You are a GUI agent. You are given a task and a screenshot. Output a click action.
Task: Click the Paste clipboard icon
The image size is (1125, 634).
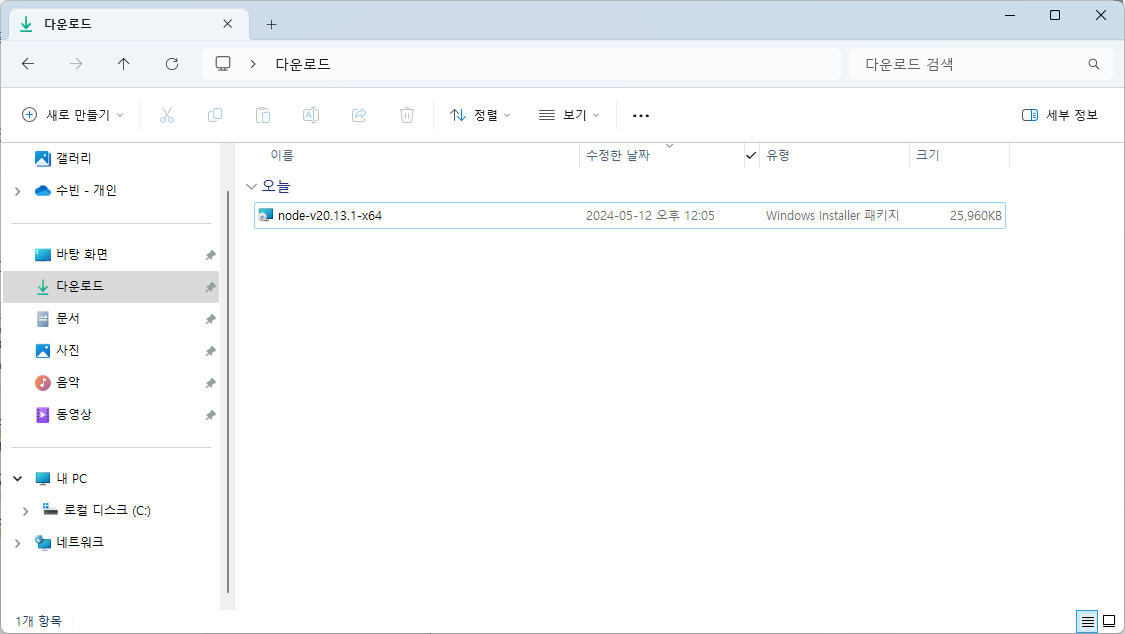pos(263,115)
